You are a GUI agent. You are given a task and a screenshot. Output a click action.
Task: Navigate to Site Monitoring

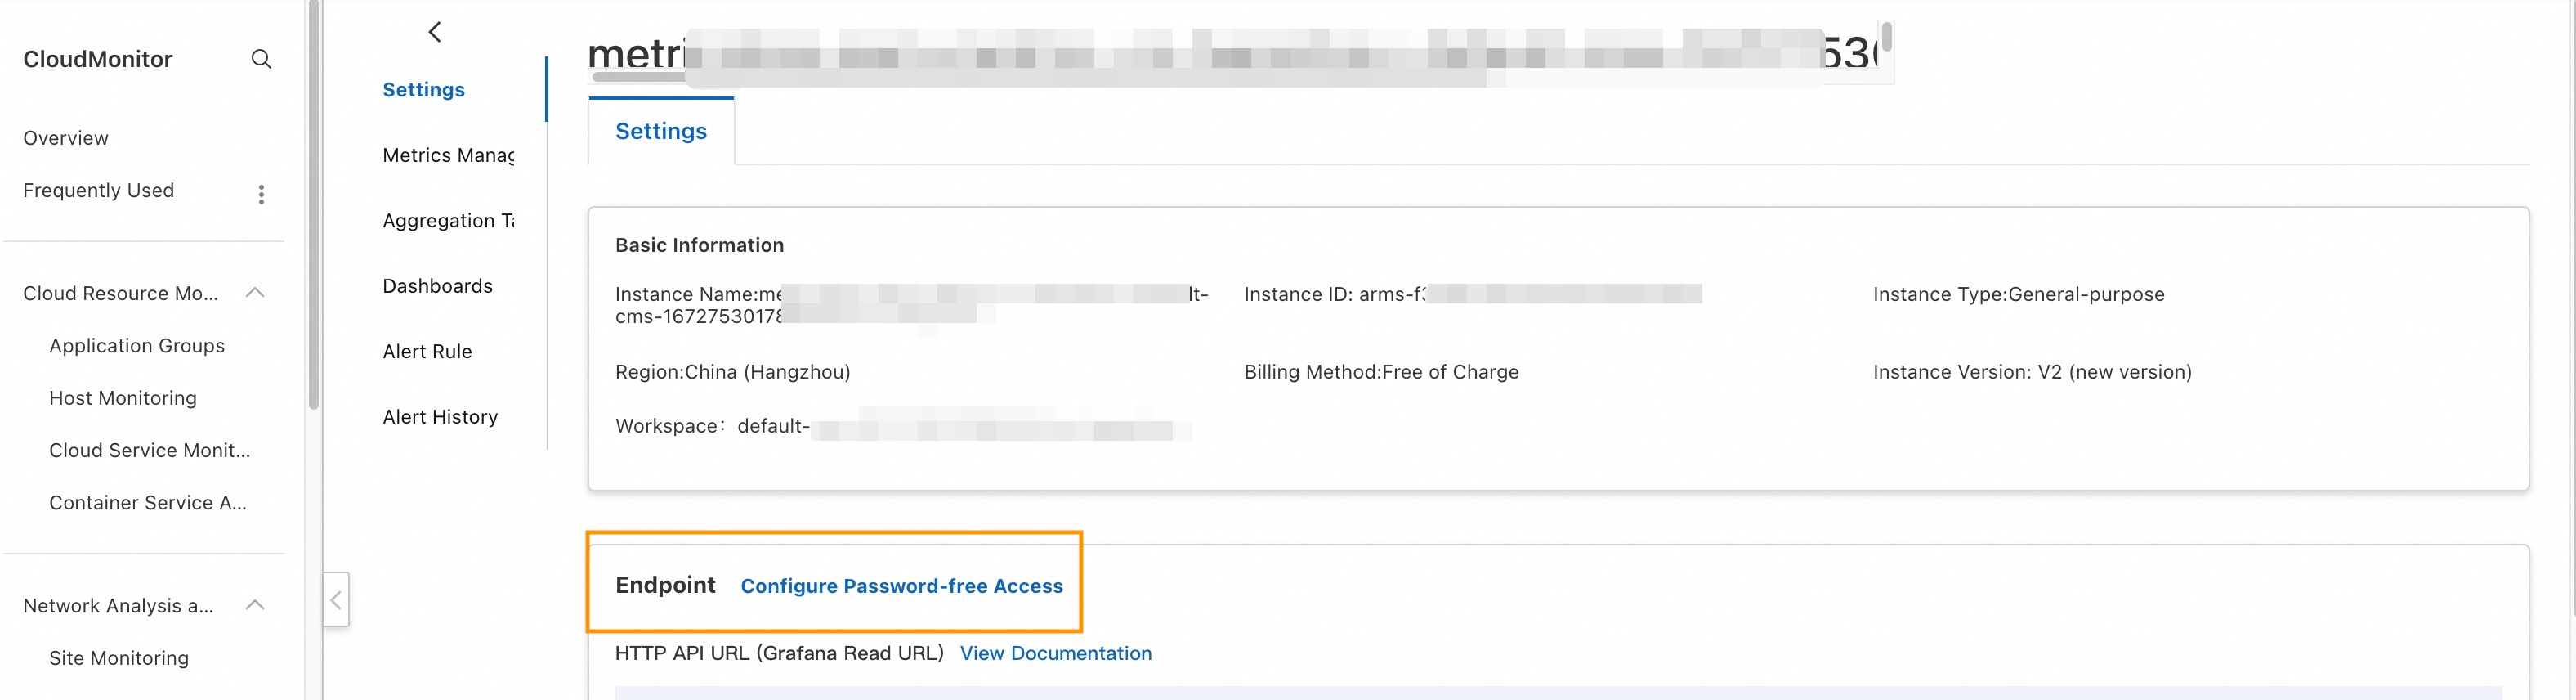(x=119, y=658)
